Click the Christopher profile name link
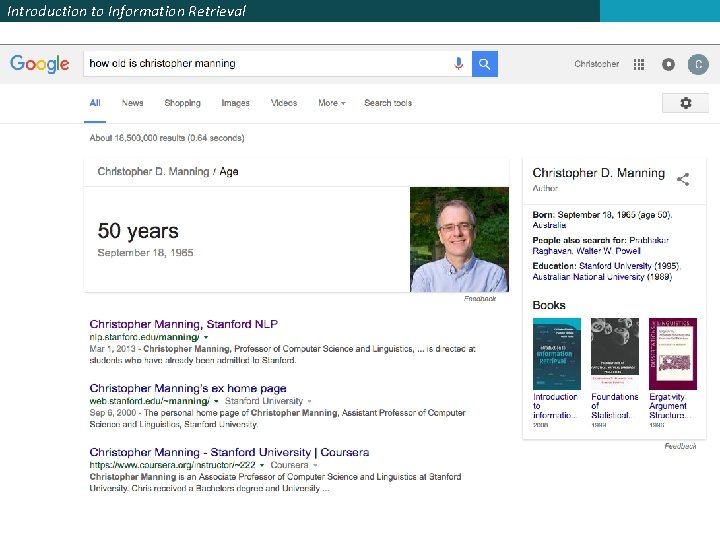The width and height of the screenshot is (720, 540). tap(596, 64)
